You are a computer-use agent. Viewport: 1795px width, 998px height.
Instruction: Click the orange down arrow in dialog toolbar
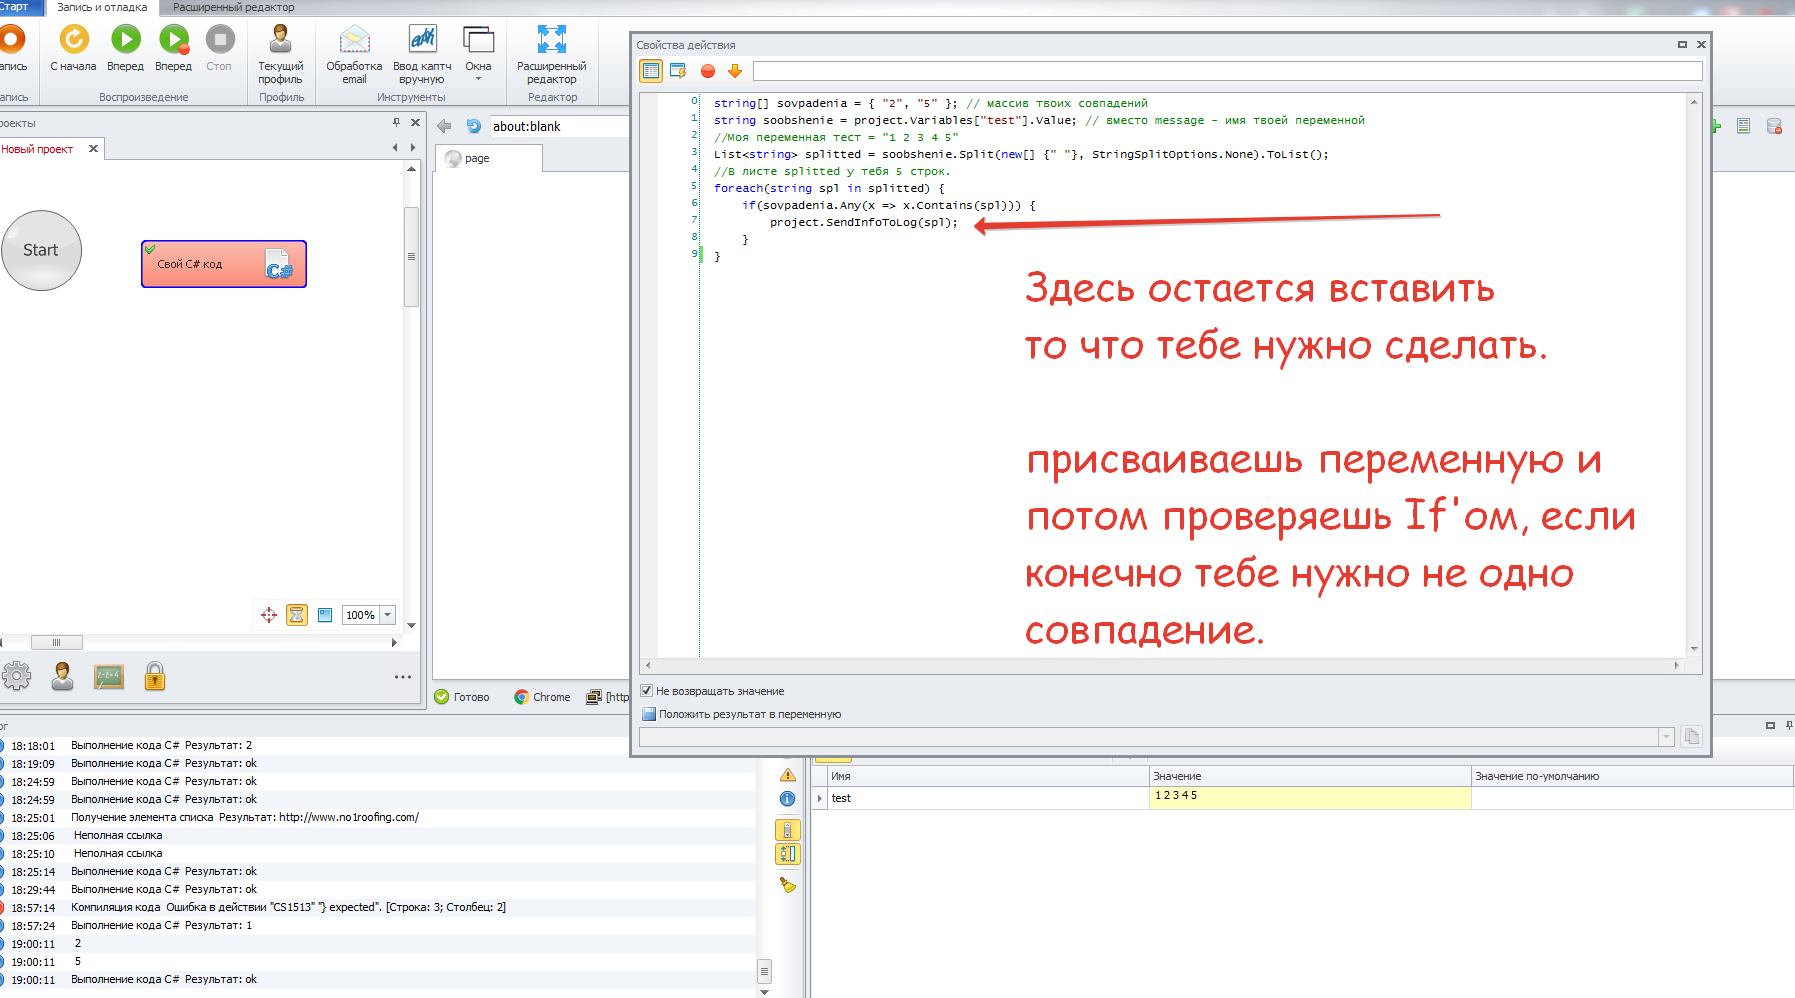point(735,71)
